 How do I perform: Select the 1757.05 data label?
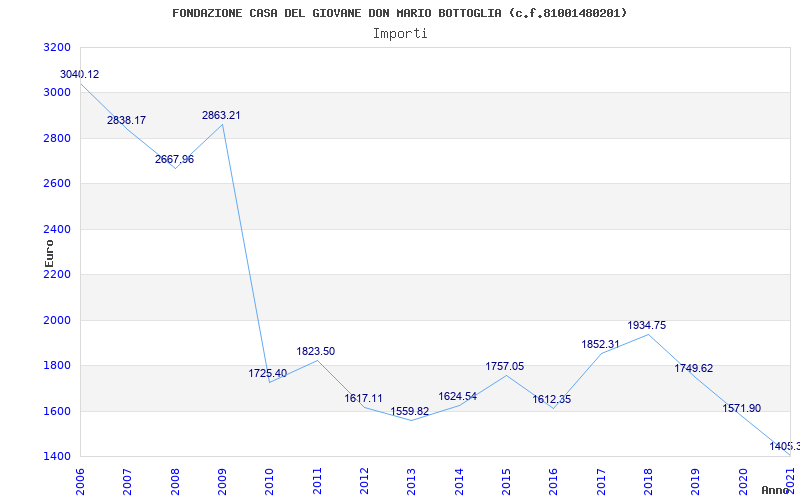(x=505, y=366)
